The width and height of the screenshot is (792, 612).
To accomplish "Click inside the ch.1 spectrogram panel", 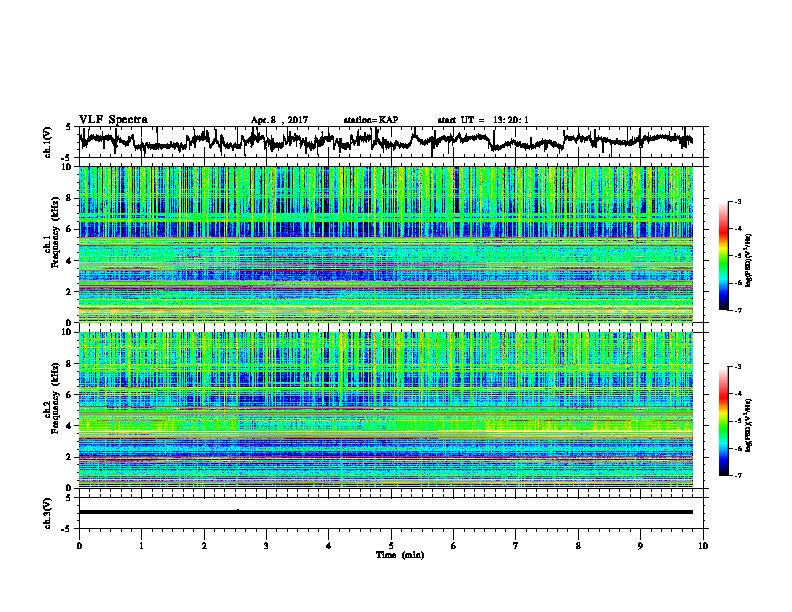I will point(386,244).
